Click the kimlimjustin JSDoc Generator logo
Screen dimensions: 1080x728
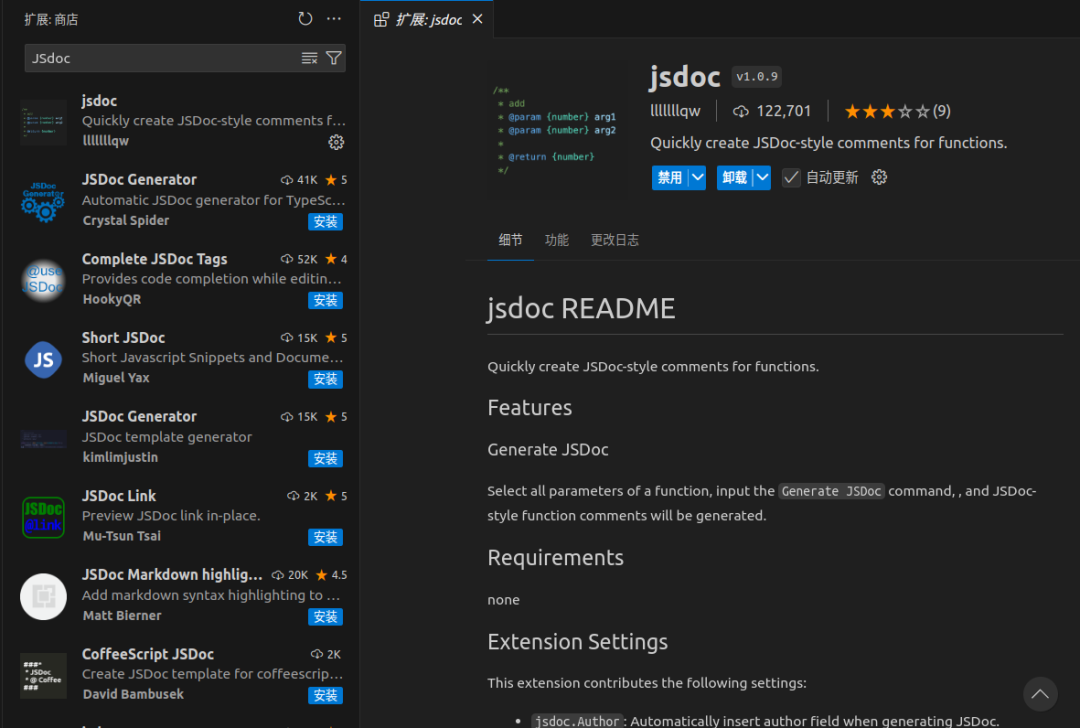[x=43, y=439]
